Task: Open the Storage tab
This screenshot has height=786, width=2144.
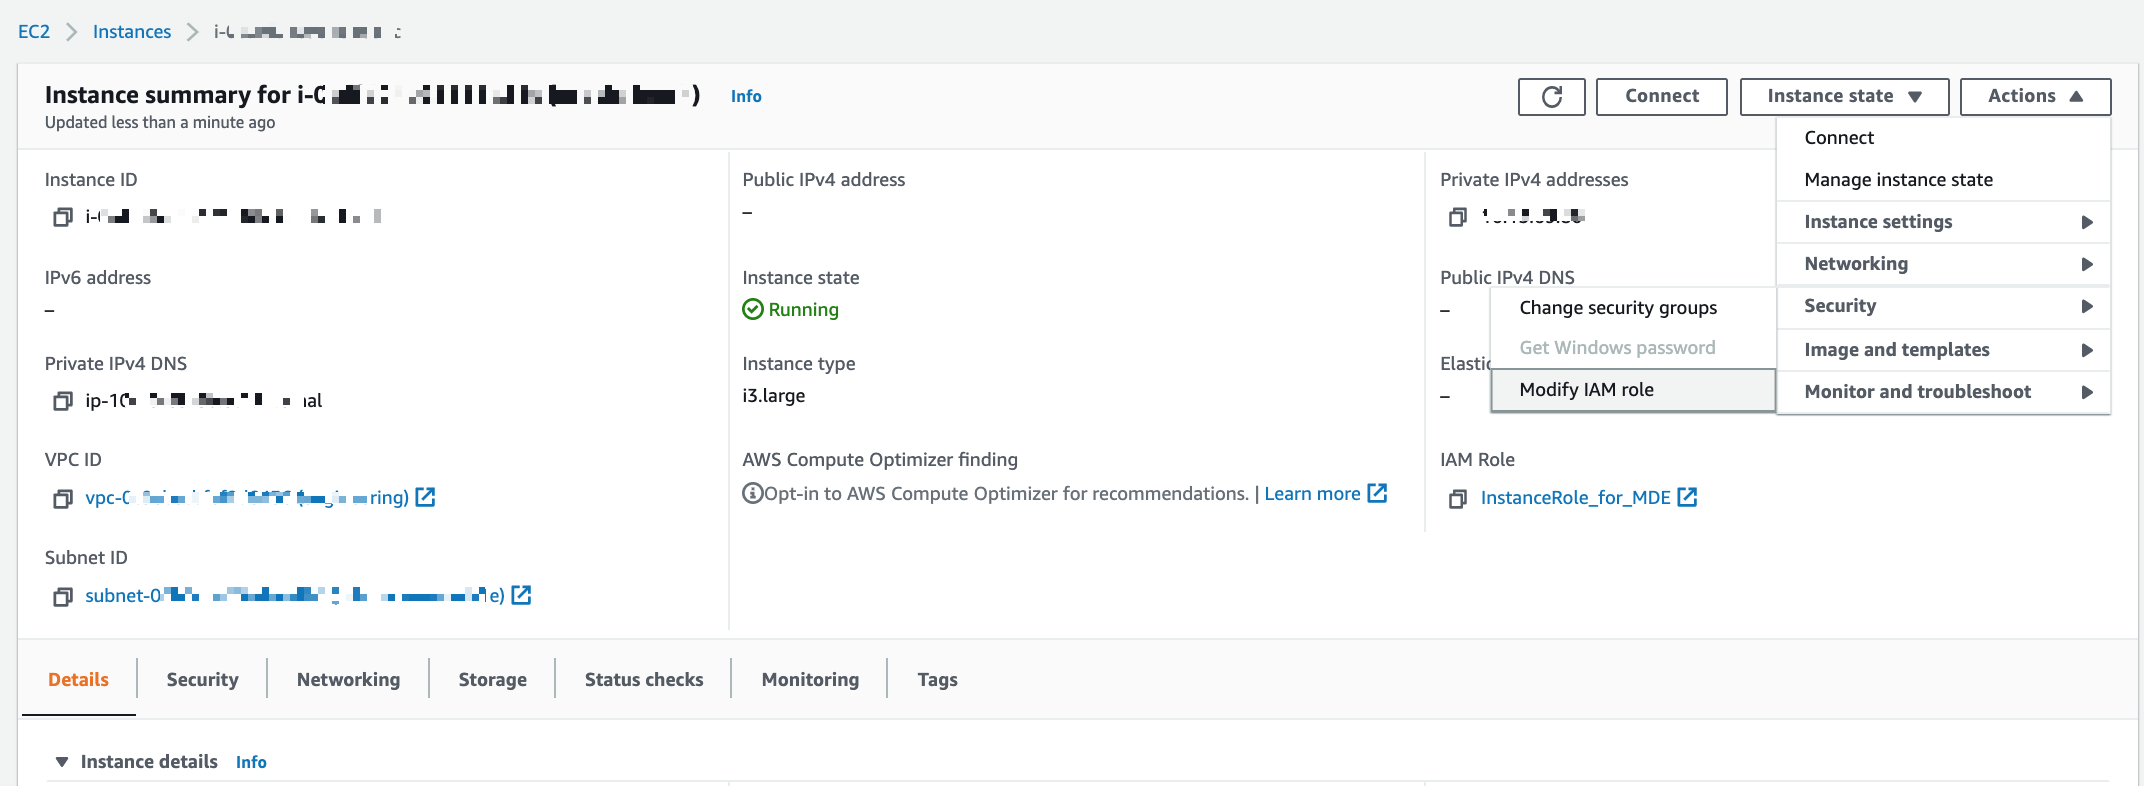Action: tap(492, 680)
